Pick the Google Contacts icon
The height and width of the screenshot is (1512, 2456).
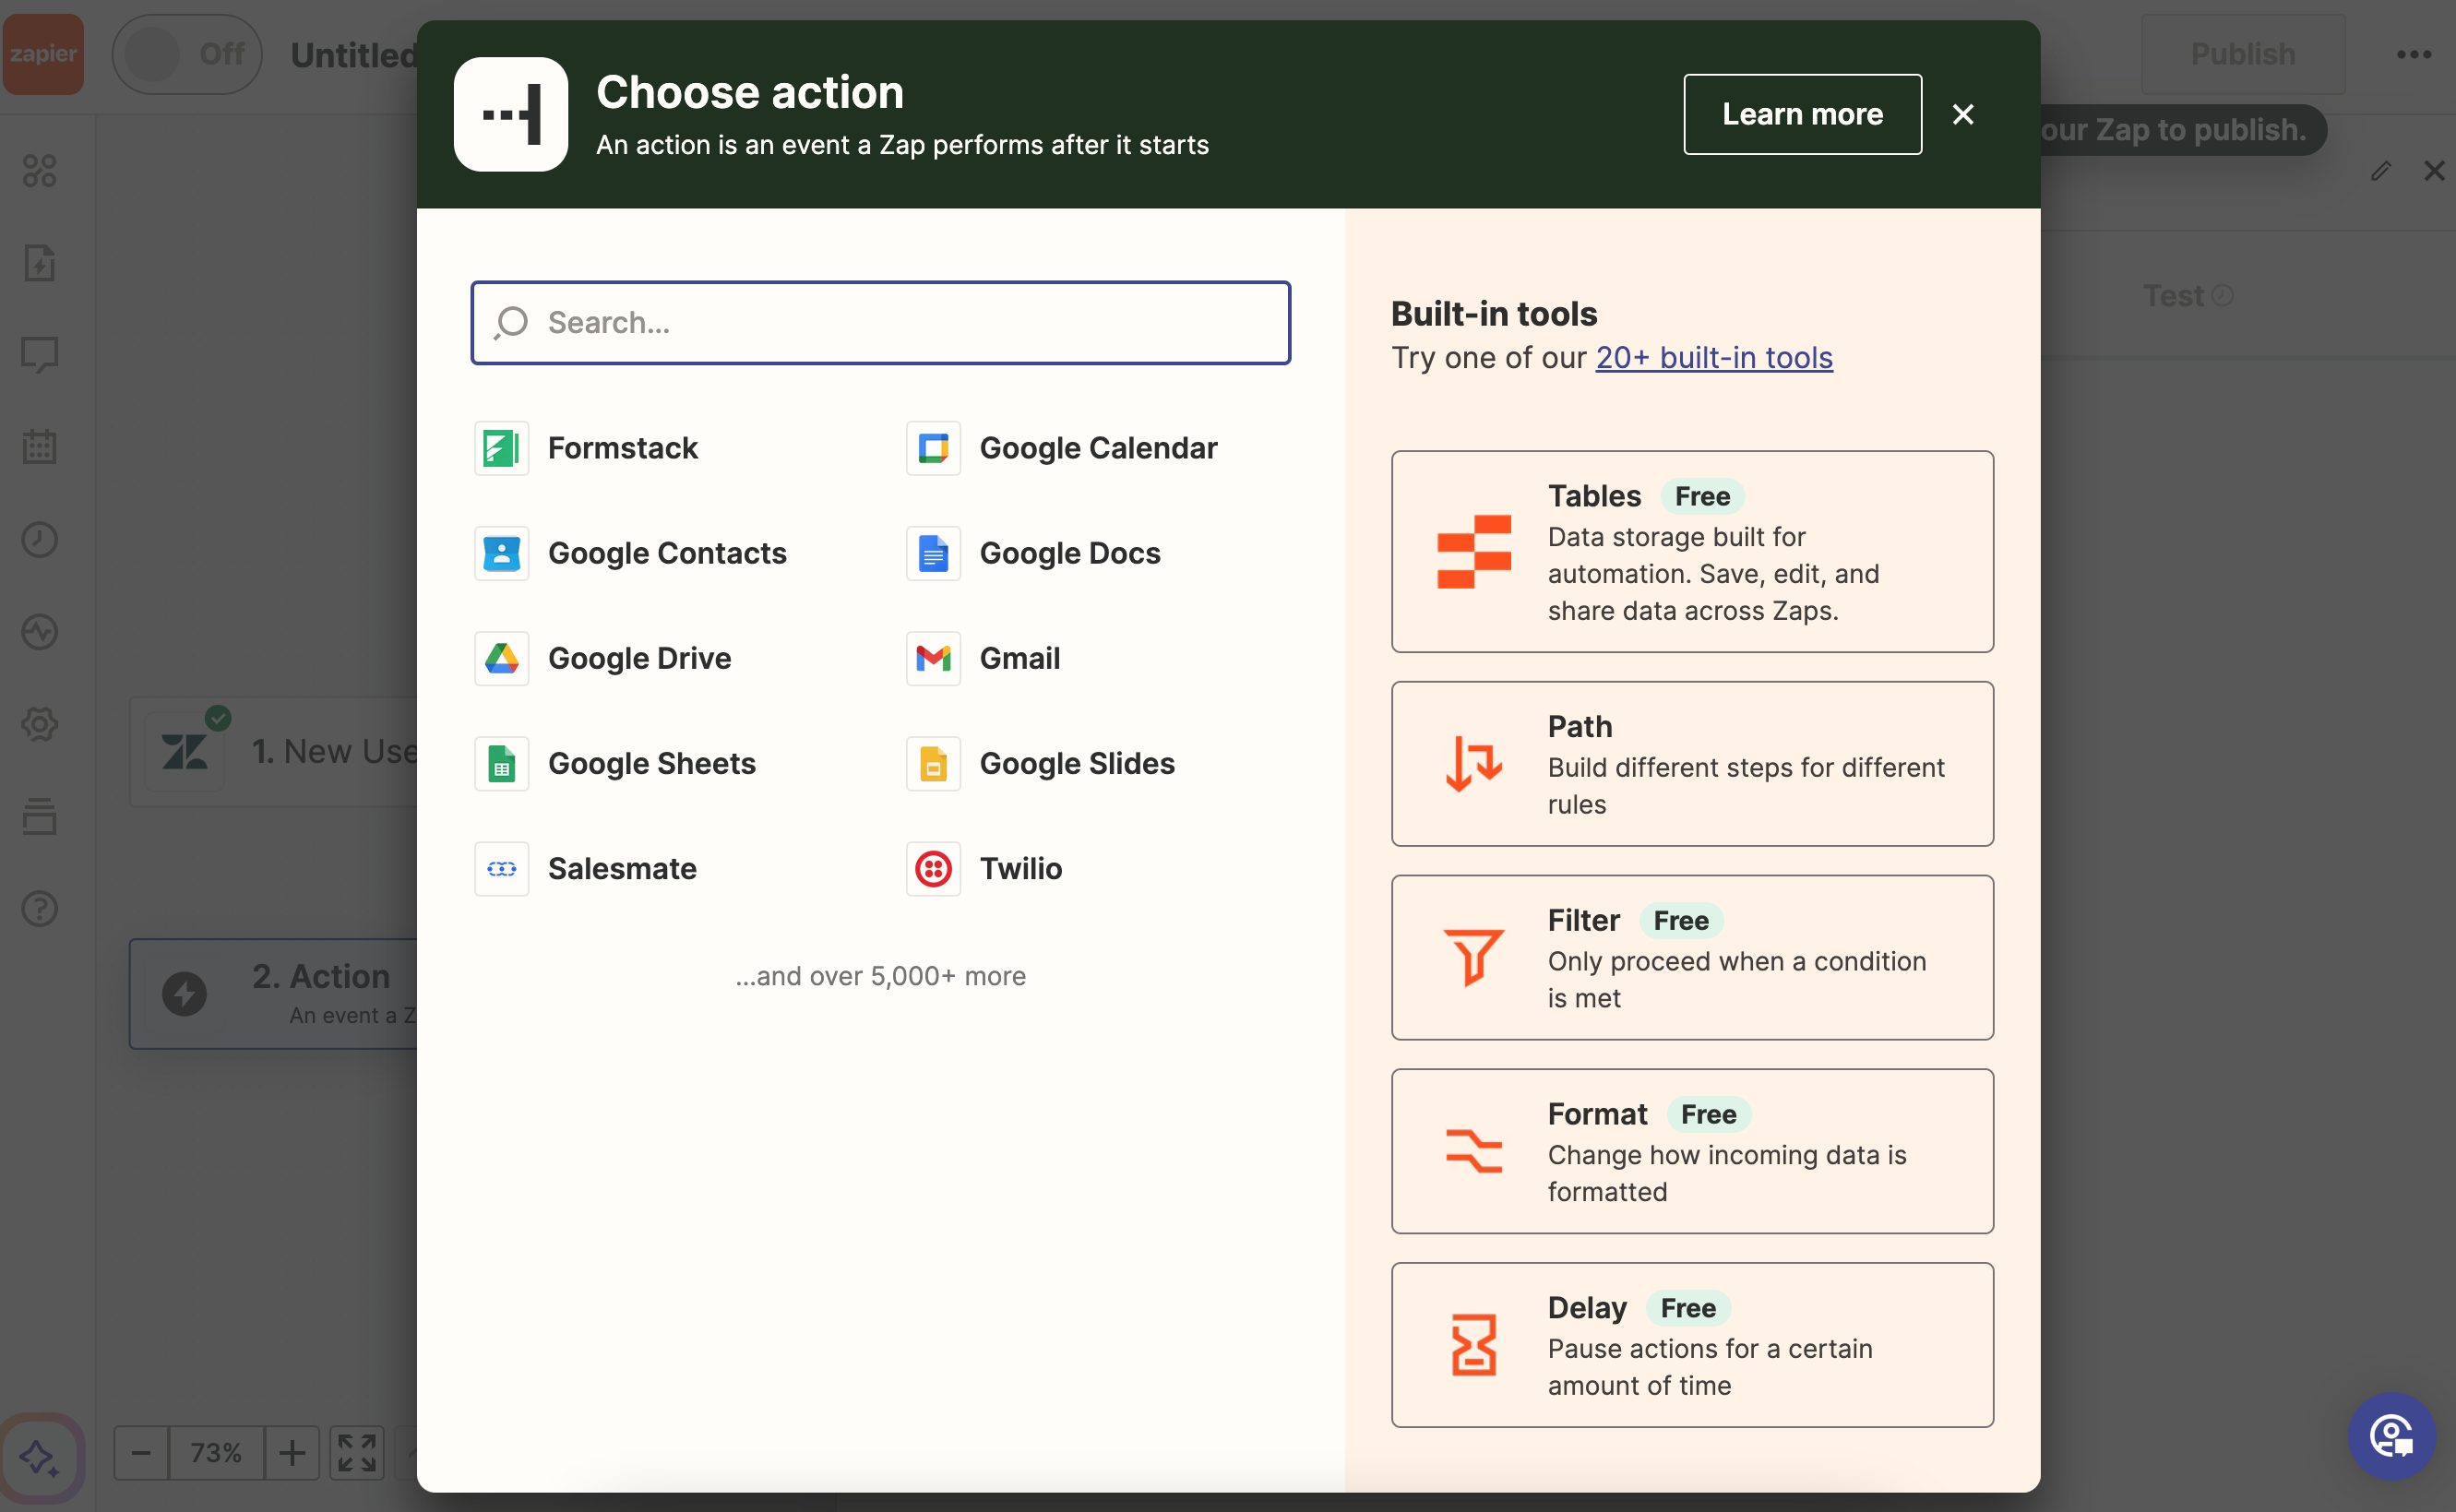coord(501,553)
